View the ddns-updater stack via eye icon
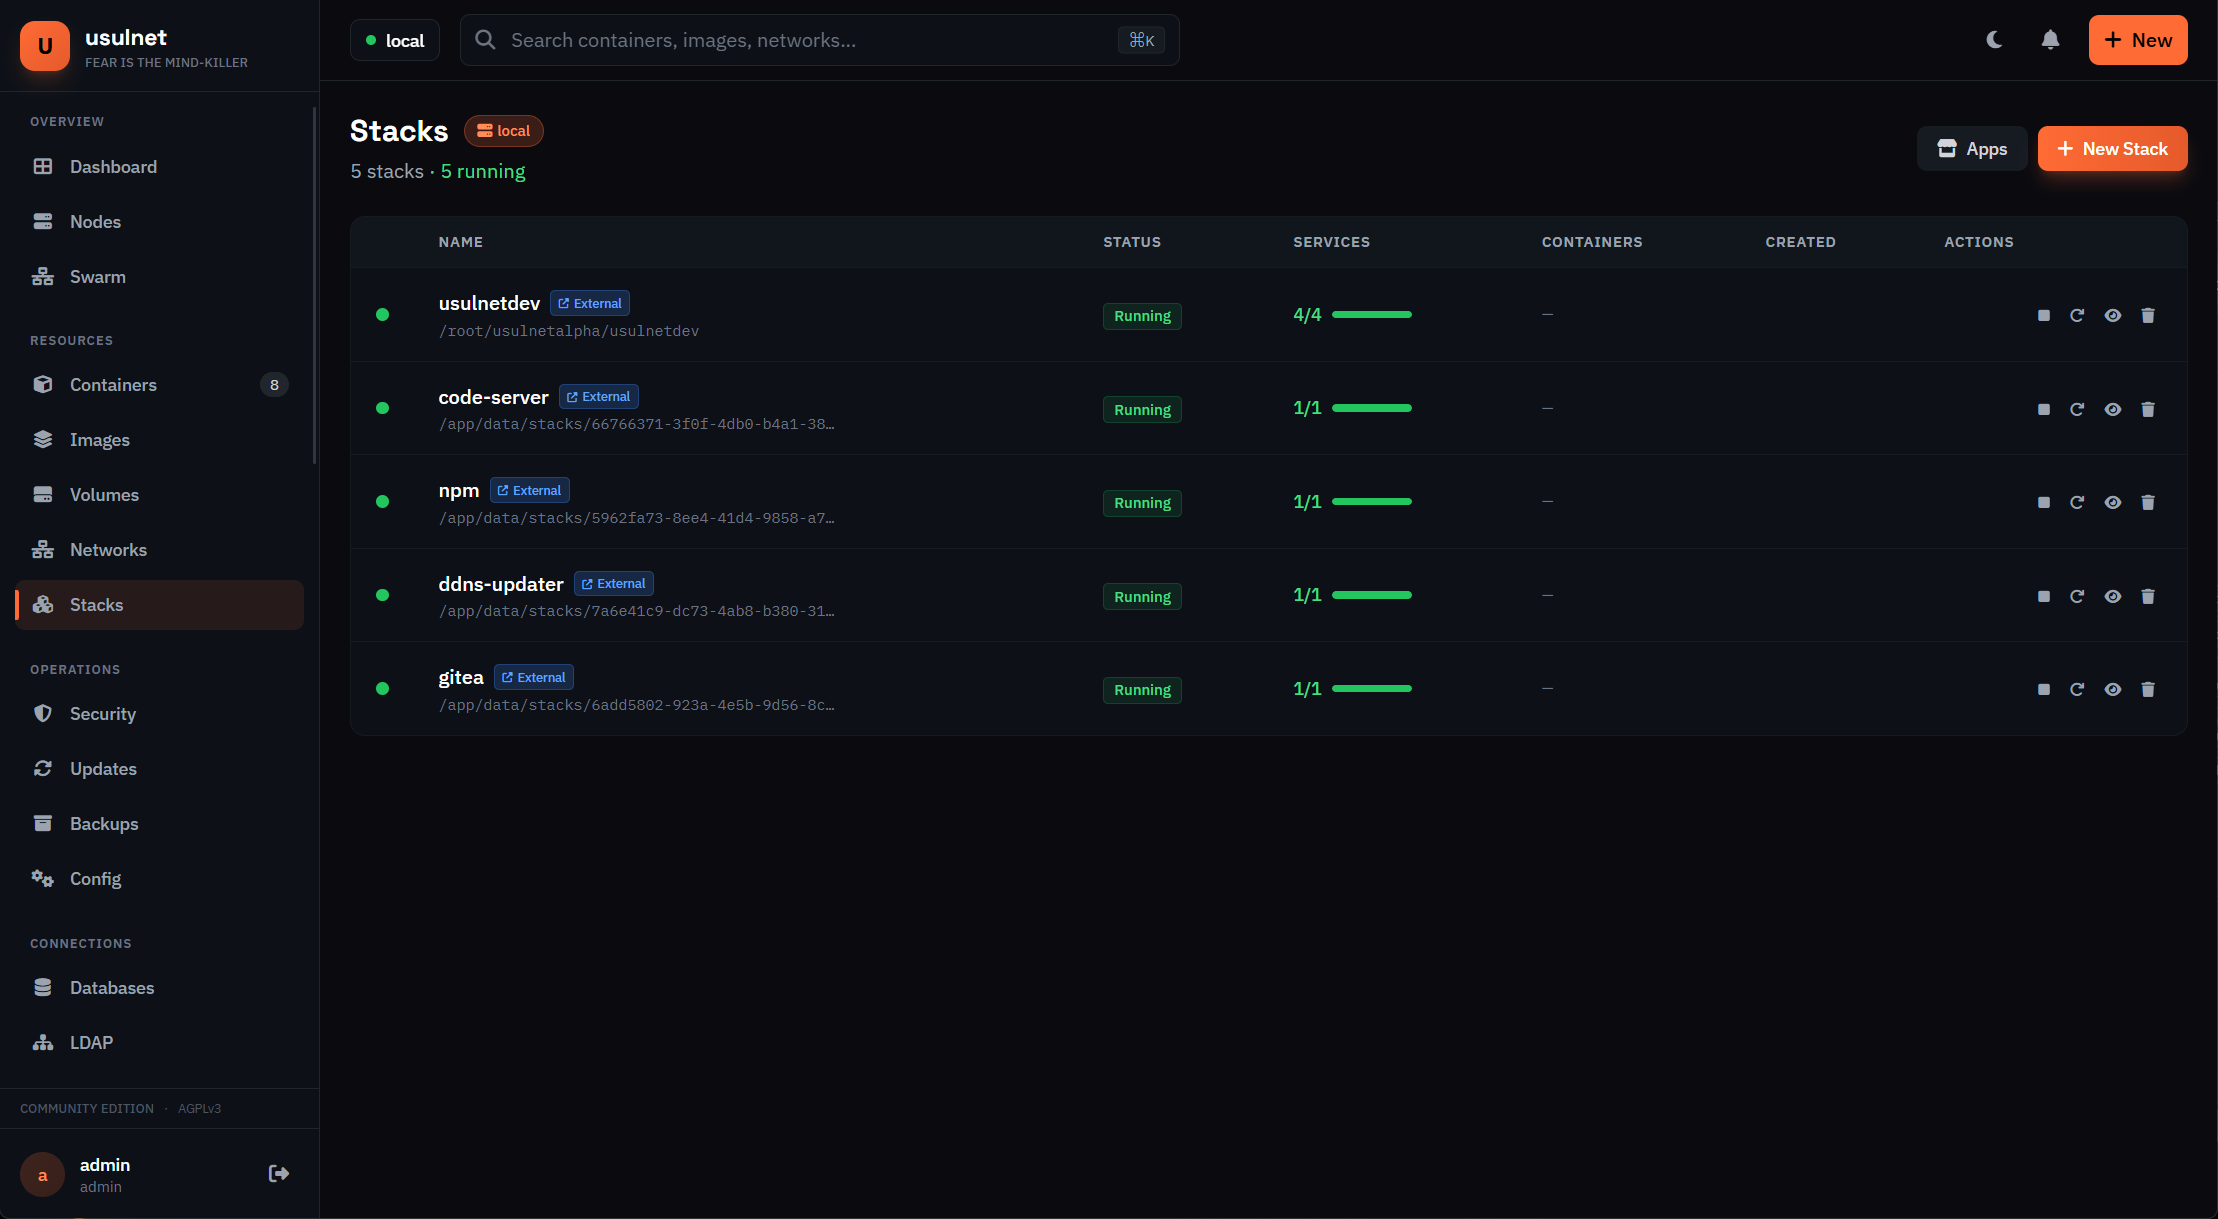The width and height of the screenshot is (2218, 1219). tap(2113, 596)
